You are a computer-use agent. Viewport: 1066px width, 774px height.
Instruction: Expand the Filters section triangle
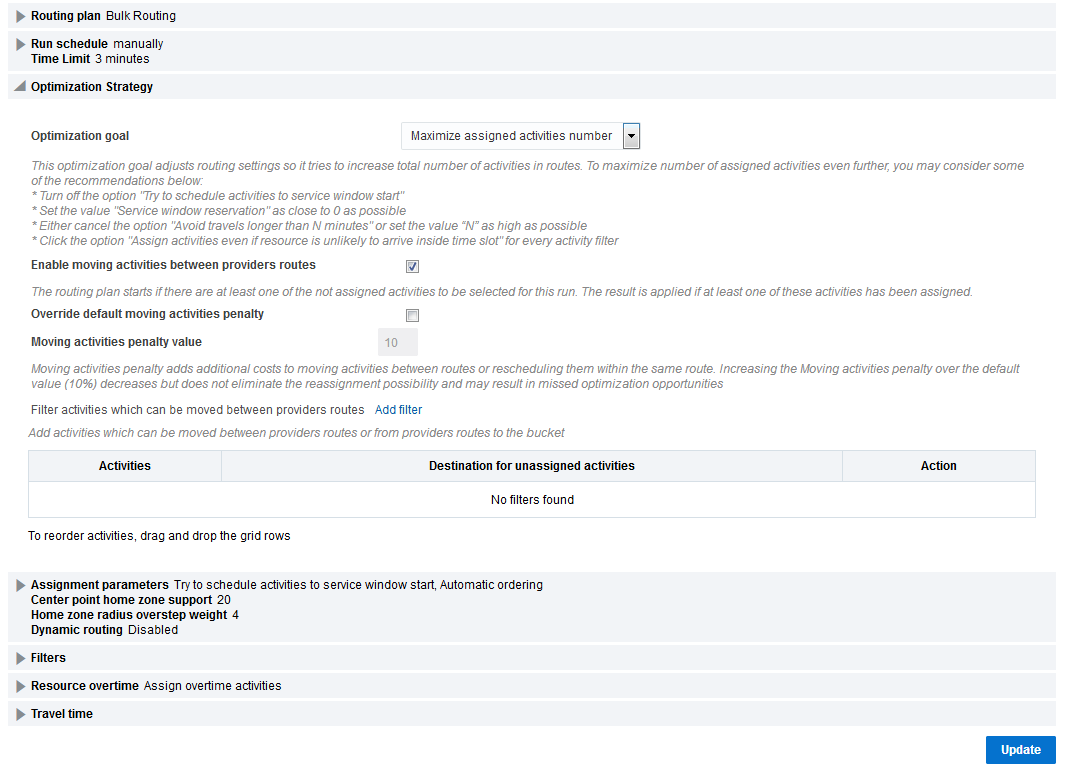tap(21, 658)
